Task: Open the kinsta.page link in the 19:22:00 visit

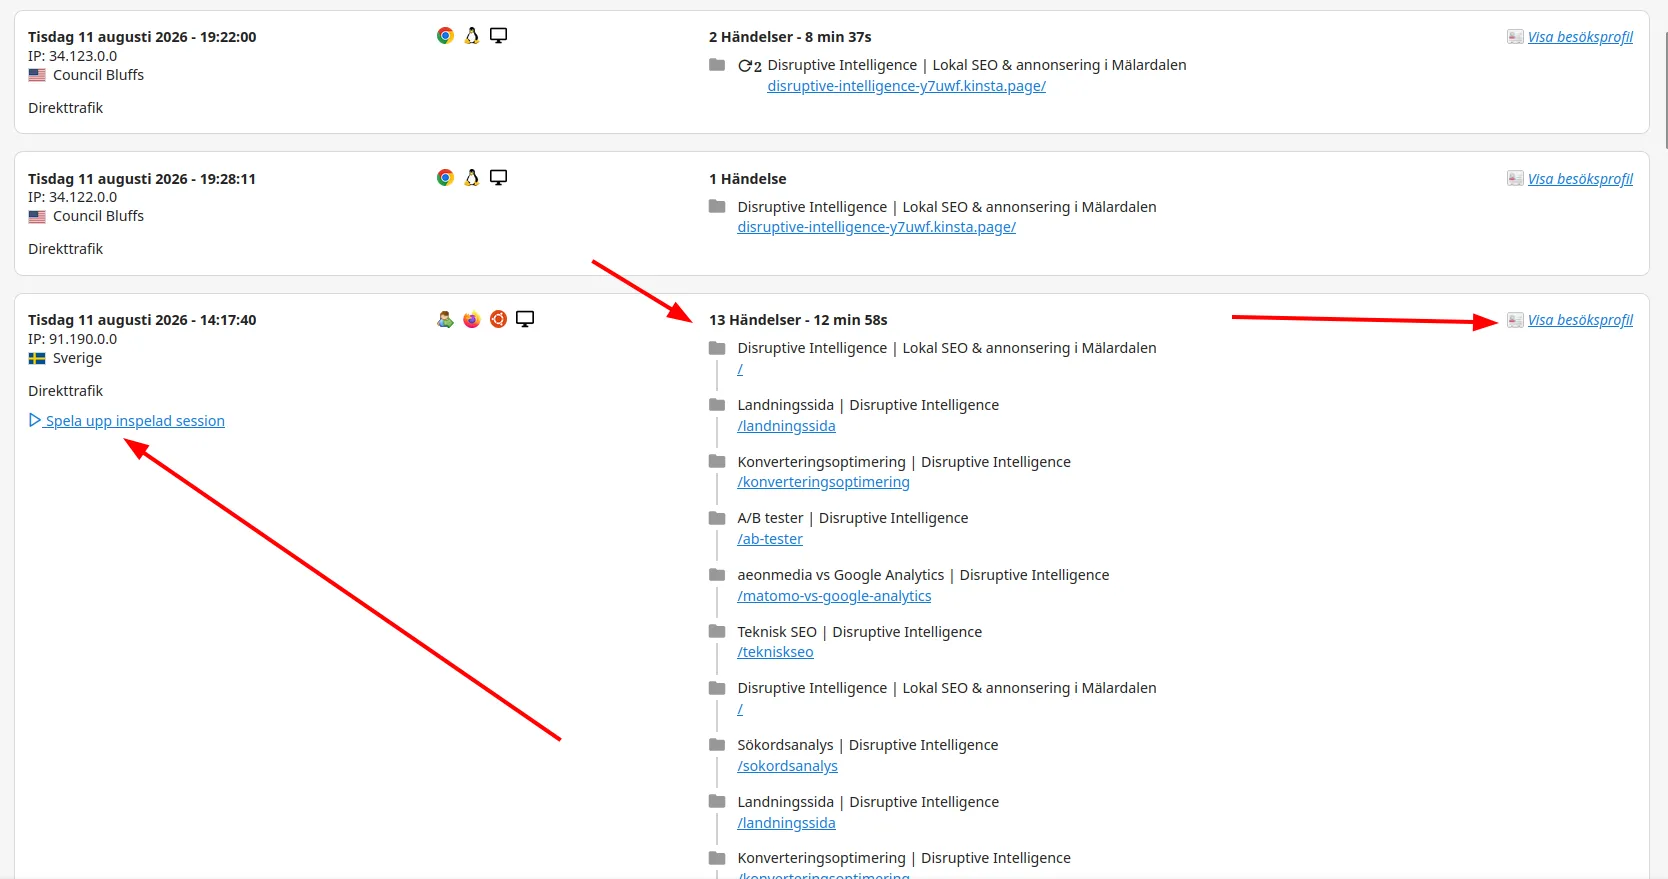Action: coord(906,86)
